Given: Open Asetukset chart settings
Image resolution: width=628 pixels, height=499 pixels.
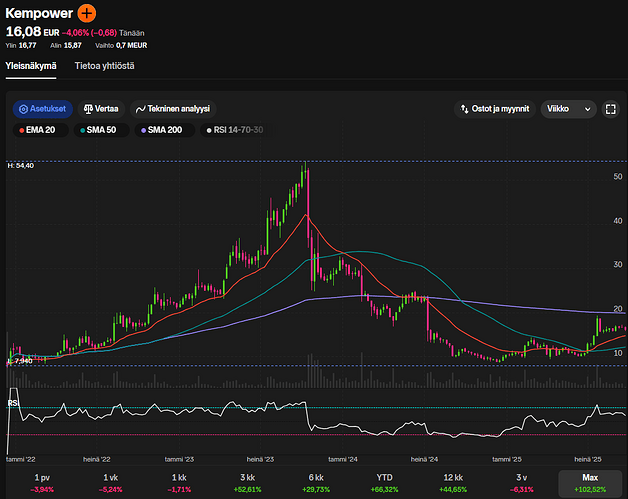Looking at the screenshot, I should 43,109.
